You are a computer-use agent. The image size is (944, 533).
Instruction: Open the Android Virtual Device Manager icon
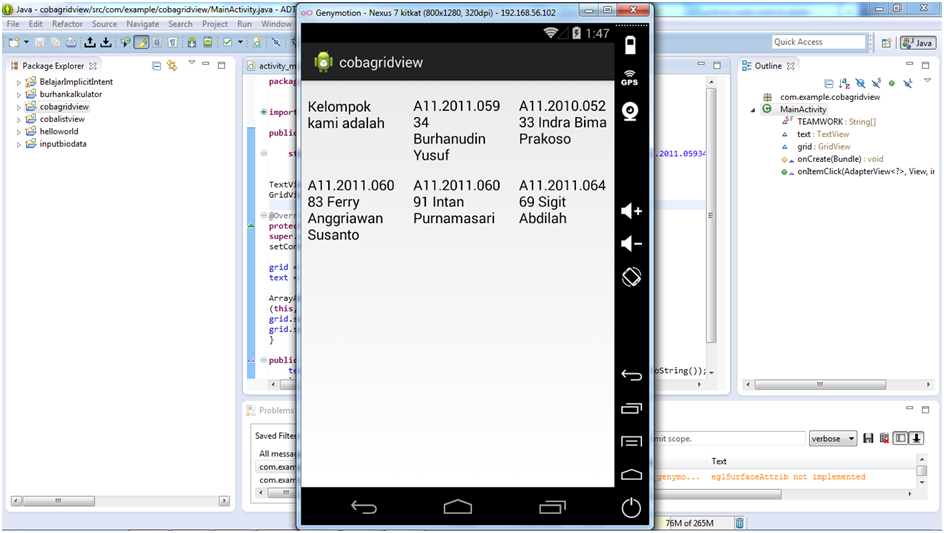208,42
